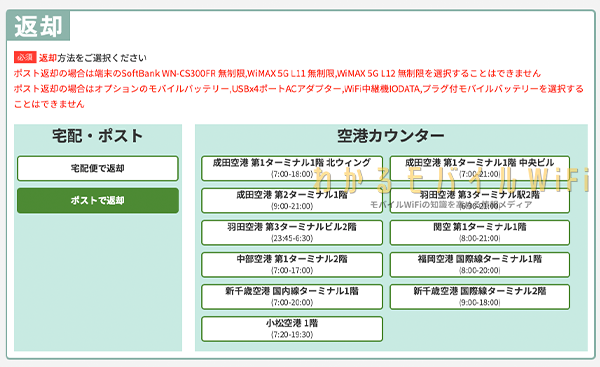Select 中部空港 第1ターミナル2階 counter
Screen dimensions: 600x367
point(292,265)
